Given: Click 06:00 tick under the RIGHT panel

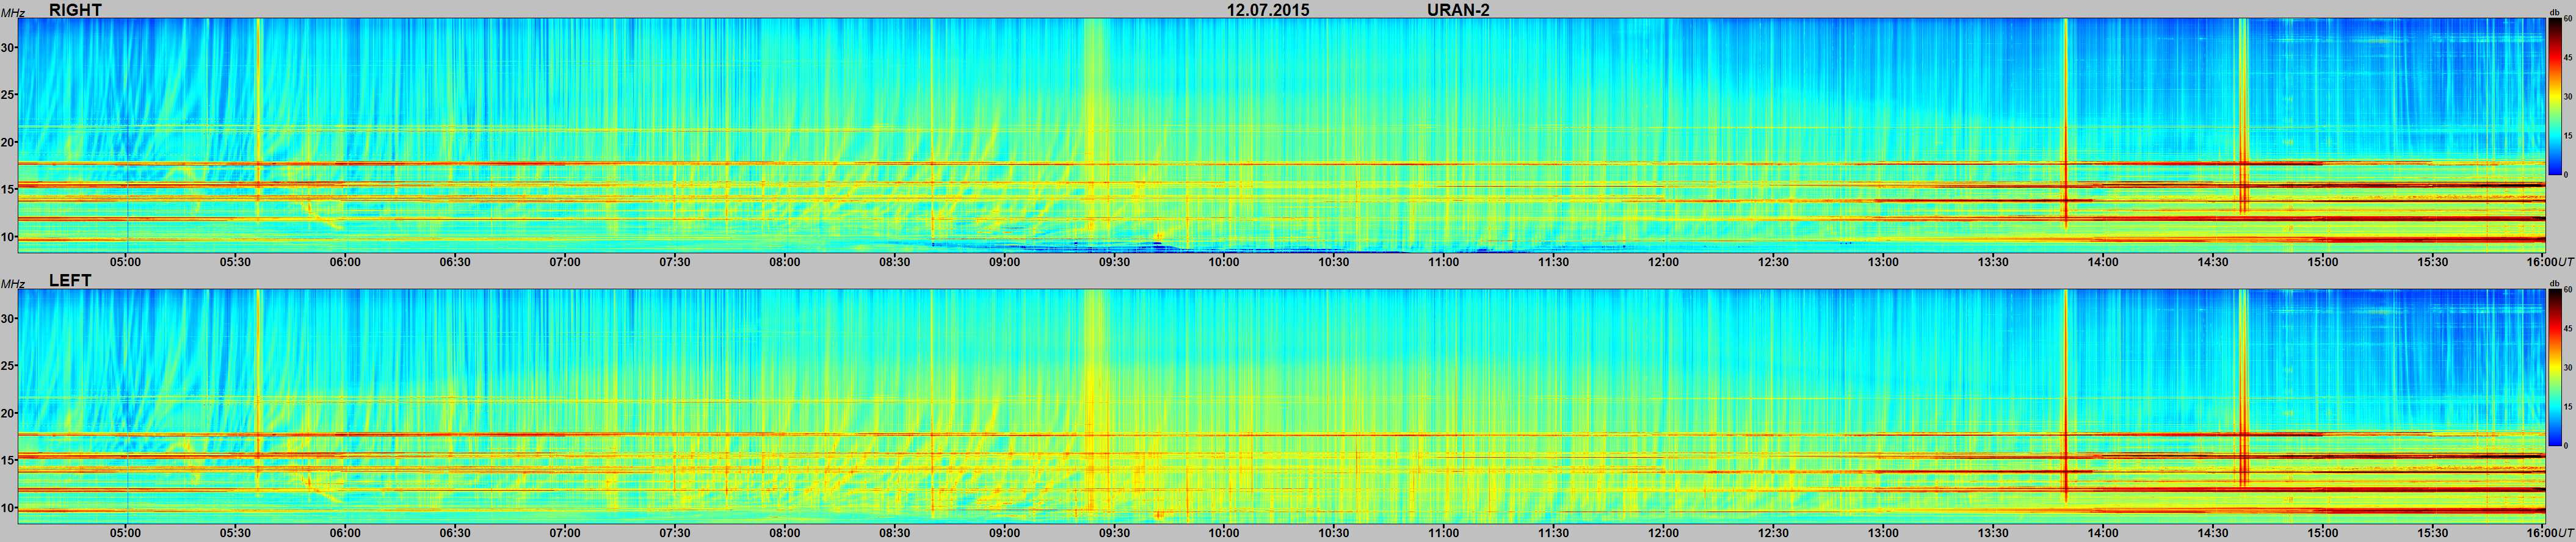Looking at the screenshot, I should coord(345,262).
